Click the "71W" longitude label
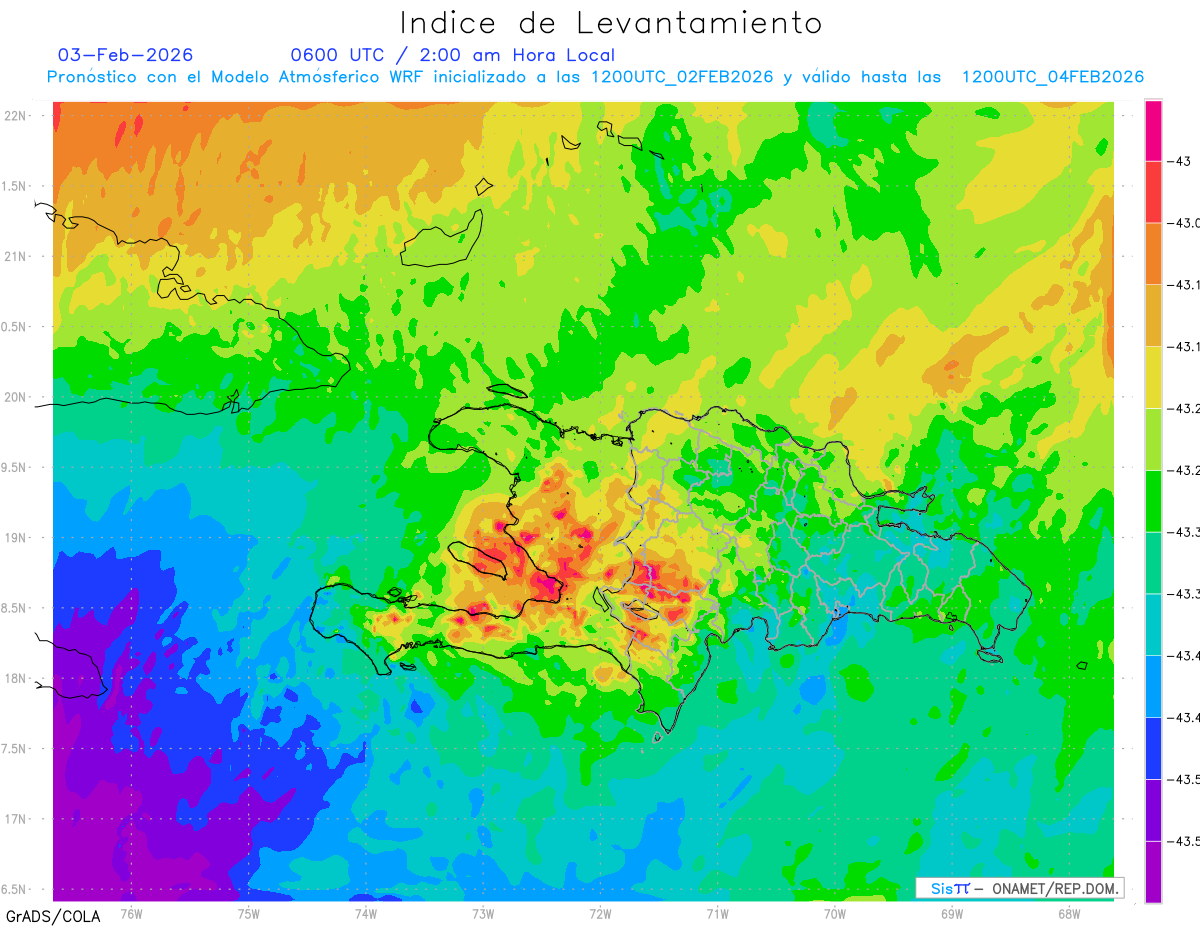This screenshot has height=927, width=1200. point(717,913)
